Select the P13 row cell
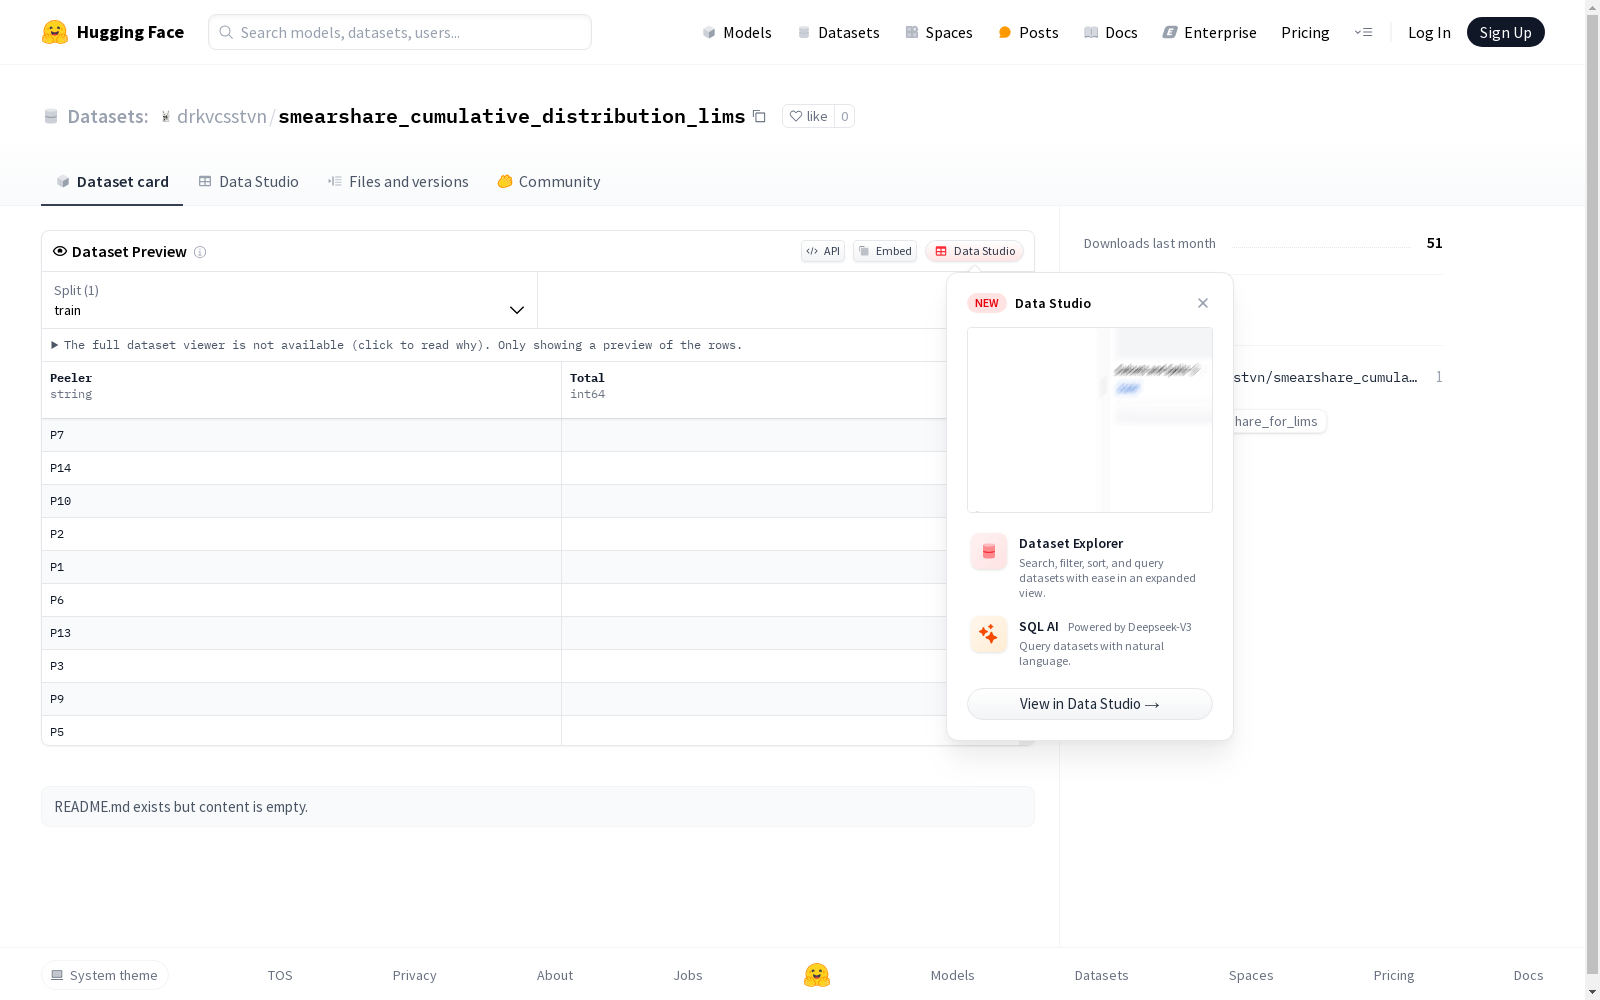Image resolution: width=1600 pixels, height=1000 pixels. coord(301,633)
